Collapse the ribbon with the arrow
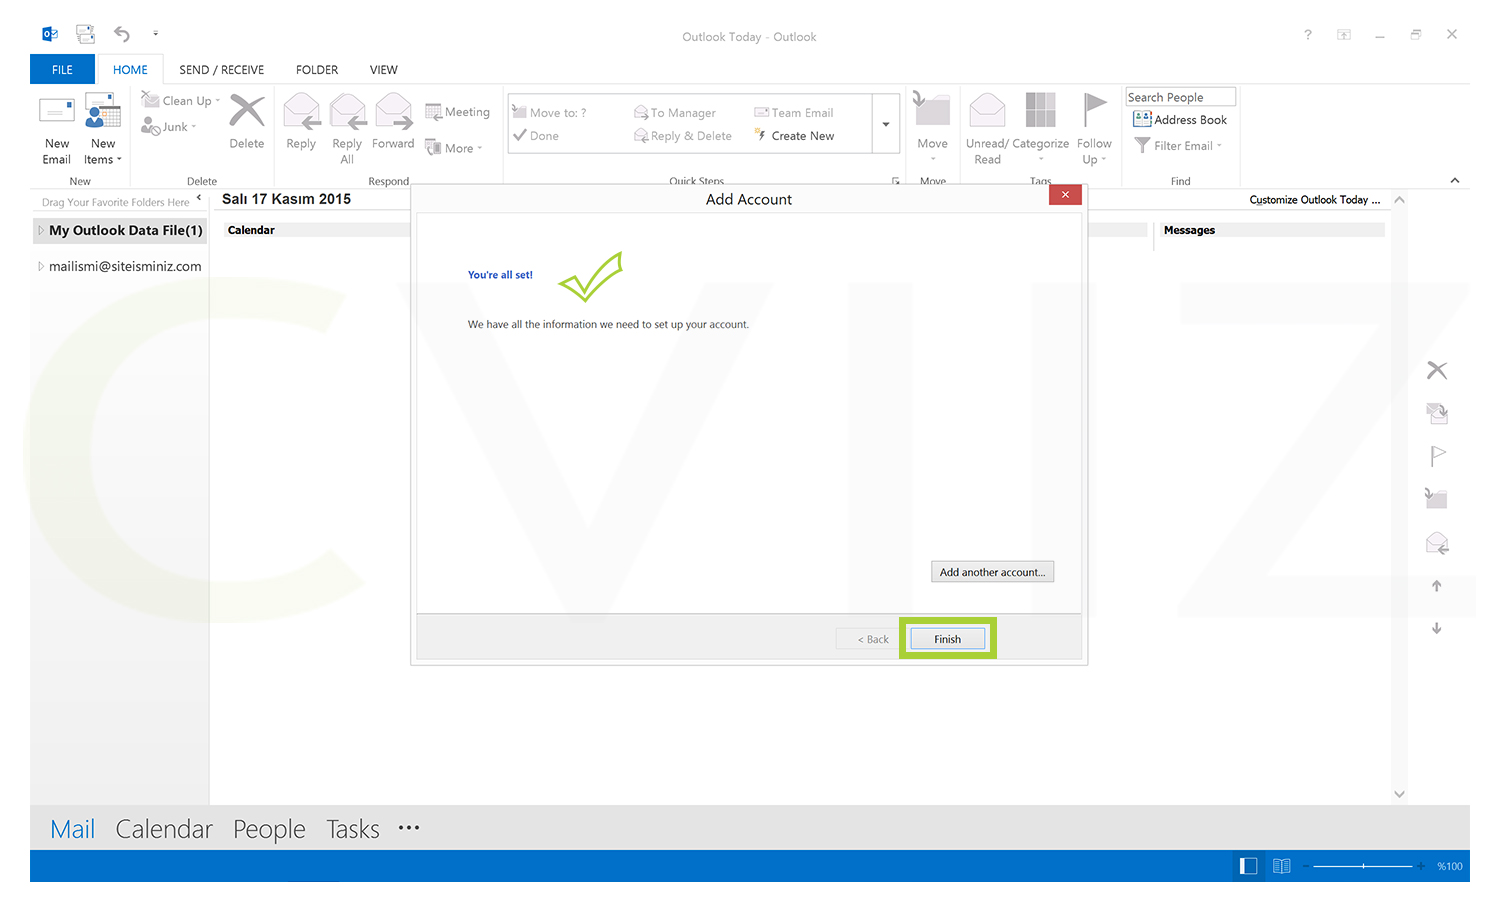 1455,180
